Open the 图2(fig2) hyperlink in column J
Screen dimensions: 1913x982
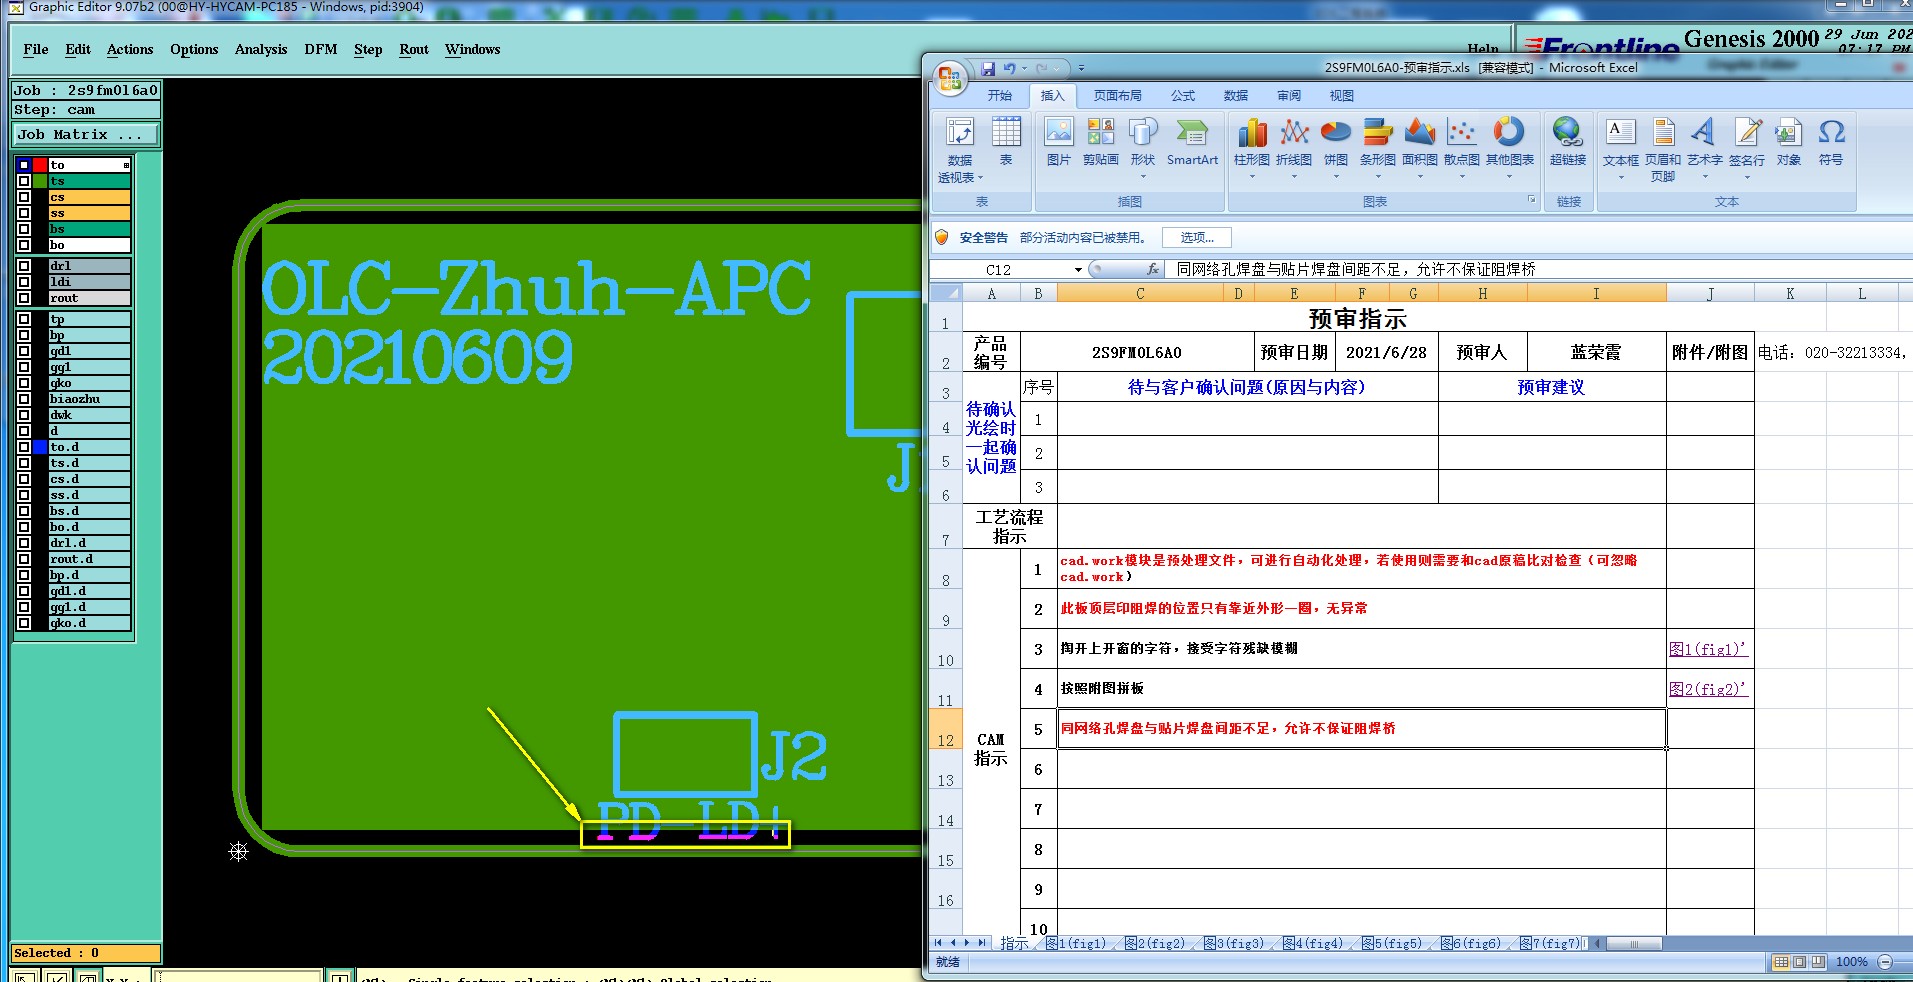(x=1708, y=689)
